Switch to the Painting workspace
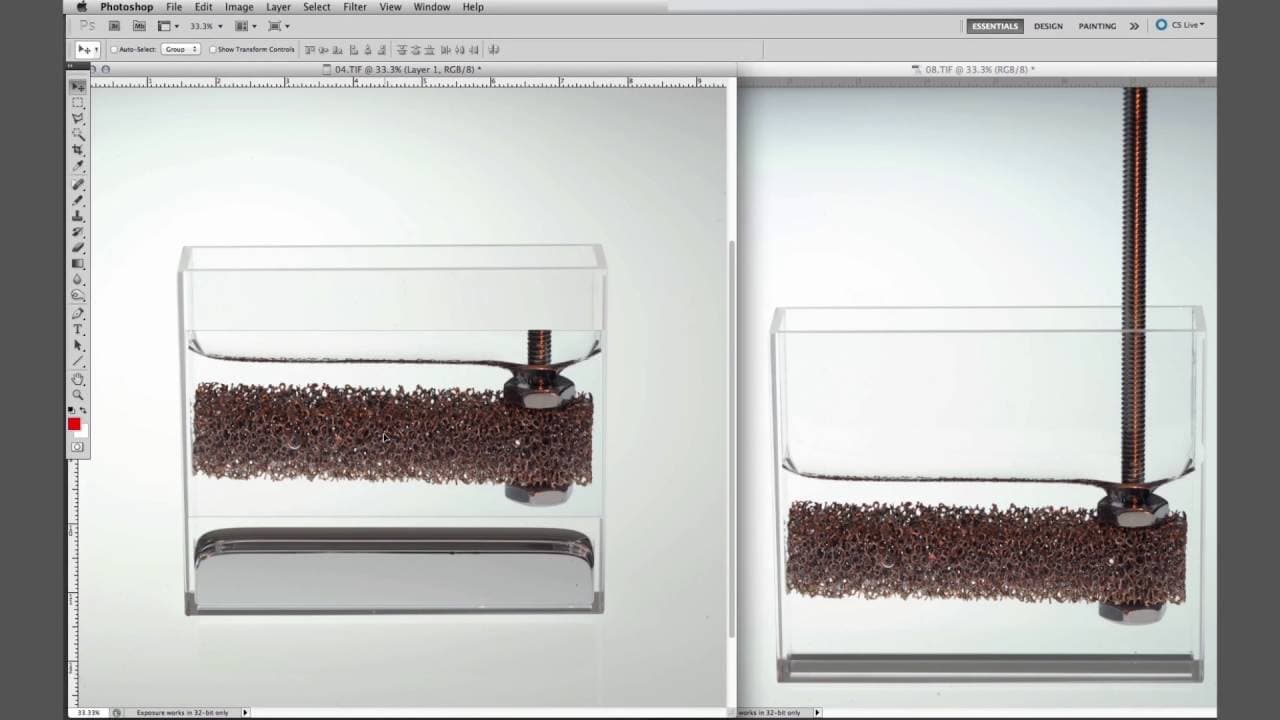 (1097, 26)
